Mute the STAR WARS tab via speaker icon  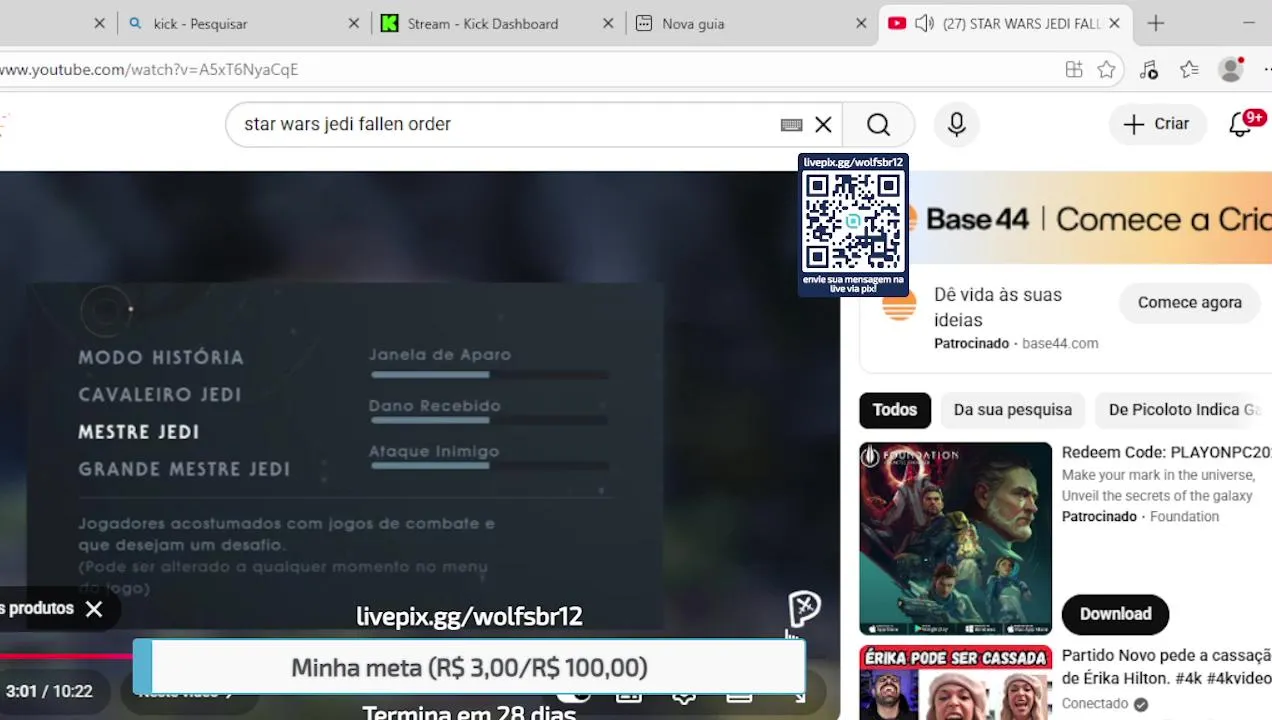925,23
